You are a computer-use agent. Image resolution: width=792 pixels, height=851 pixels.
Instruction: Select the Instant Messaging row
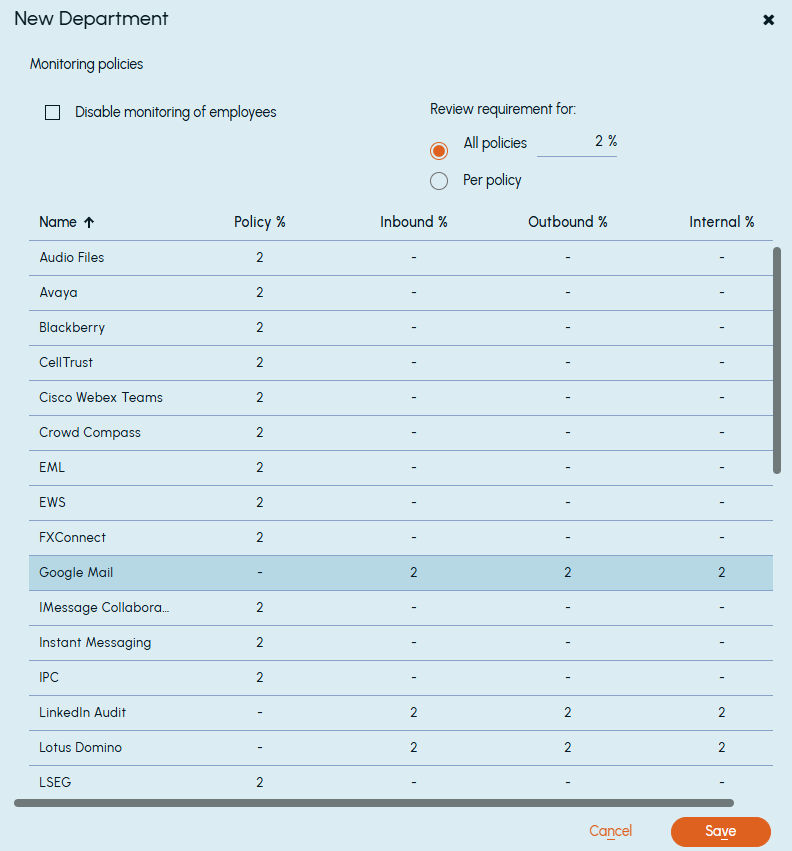401,643
